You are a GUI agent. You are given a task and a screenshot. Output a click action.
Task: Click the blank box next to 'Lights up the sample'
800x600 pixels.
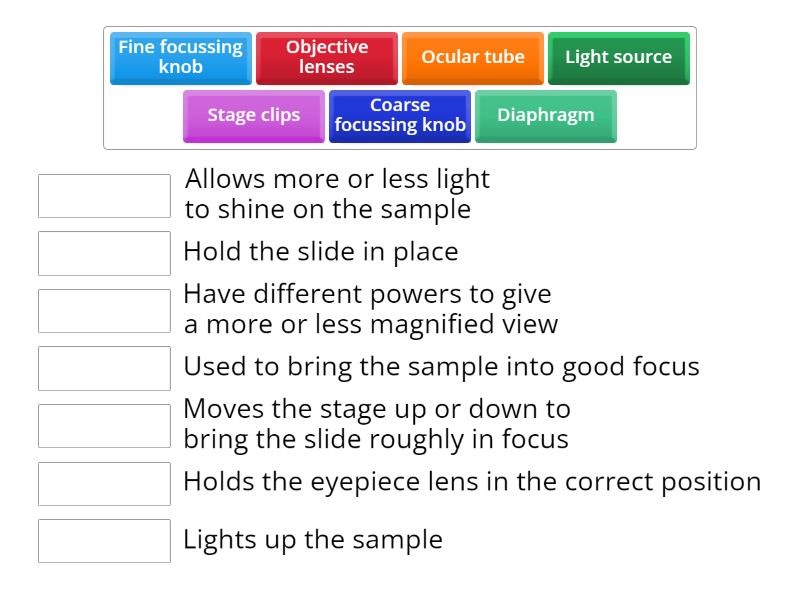104,541
